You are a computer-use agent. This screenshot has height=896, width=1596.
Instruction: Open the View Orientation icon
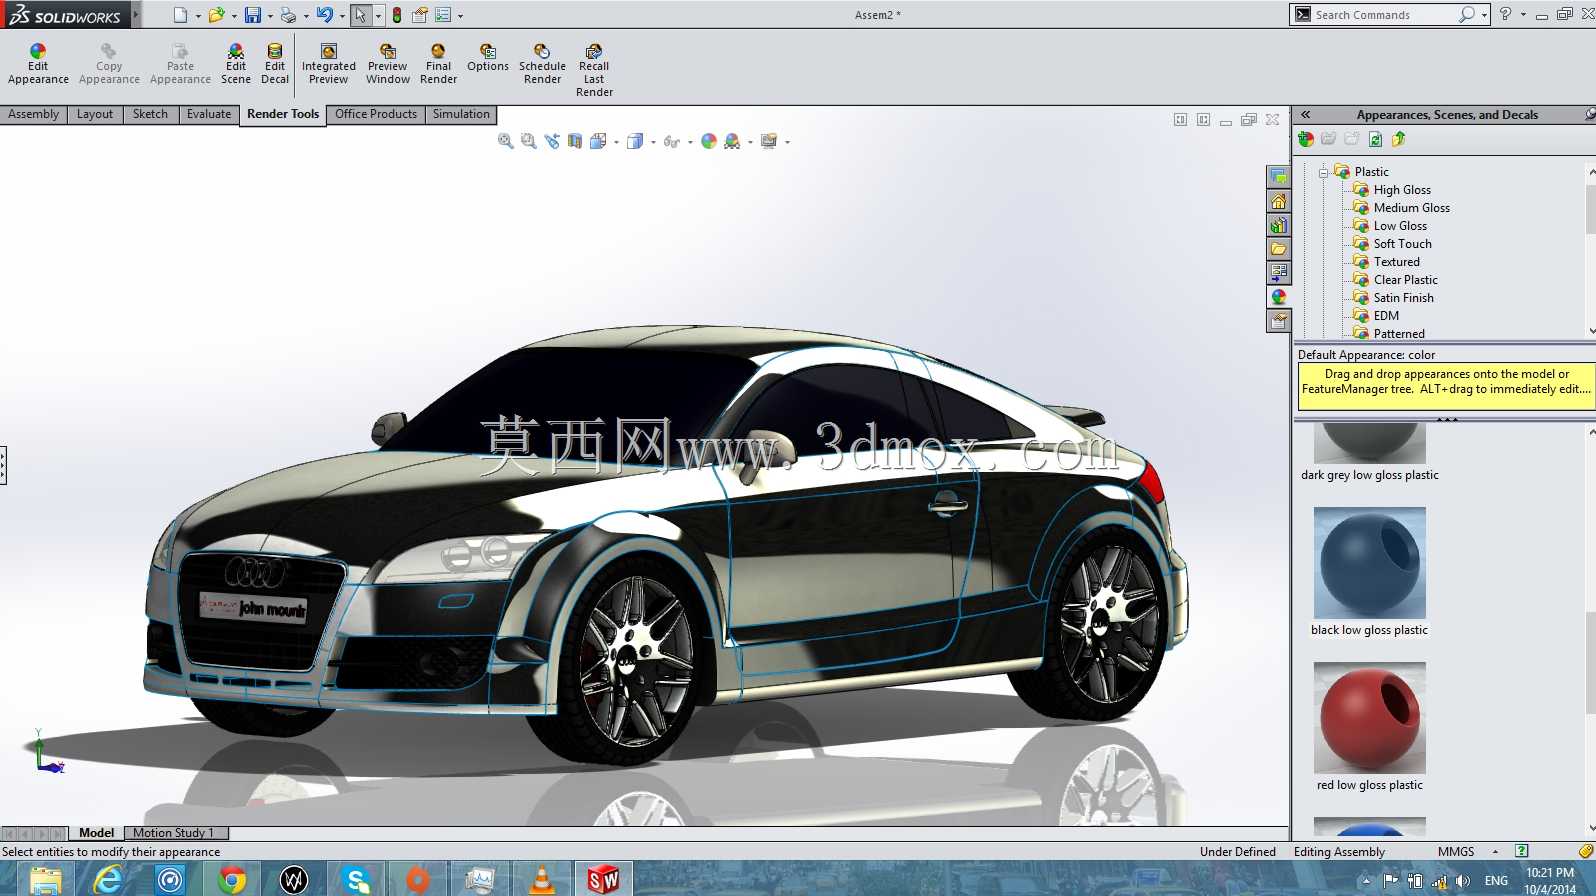[598, 141]
